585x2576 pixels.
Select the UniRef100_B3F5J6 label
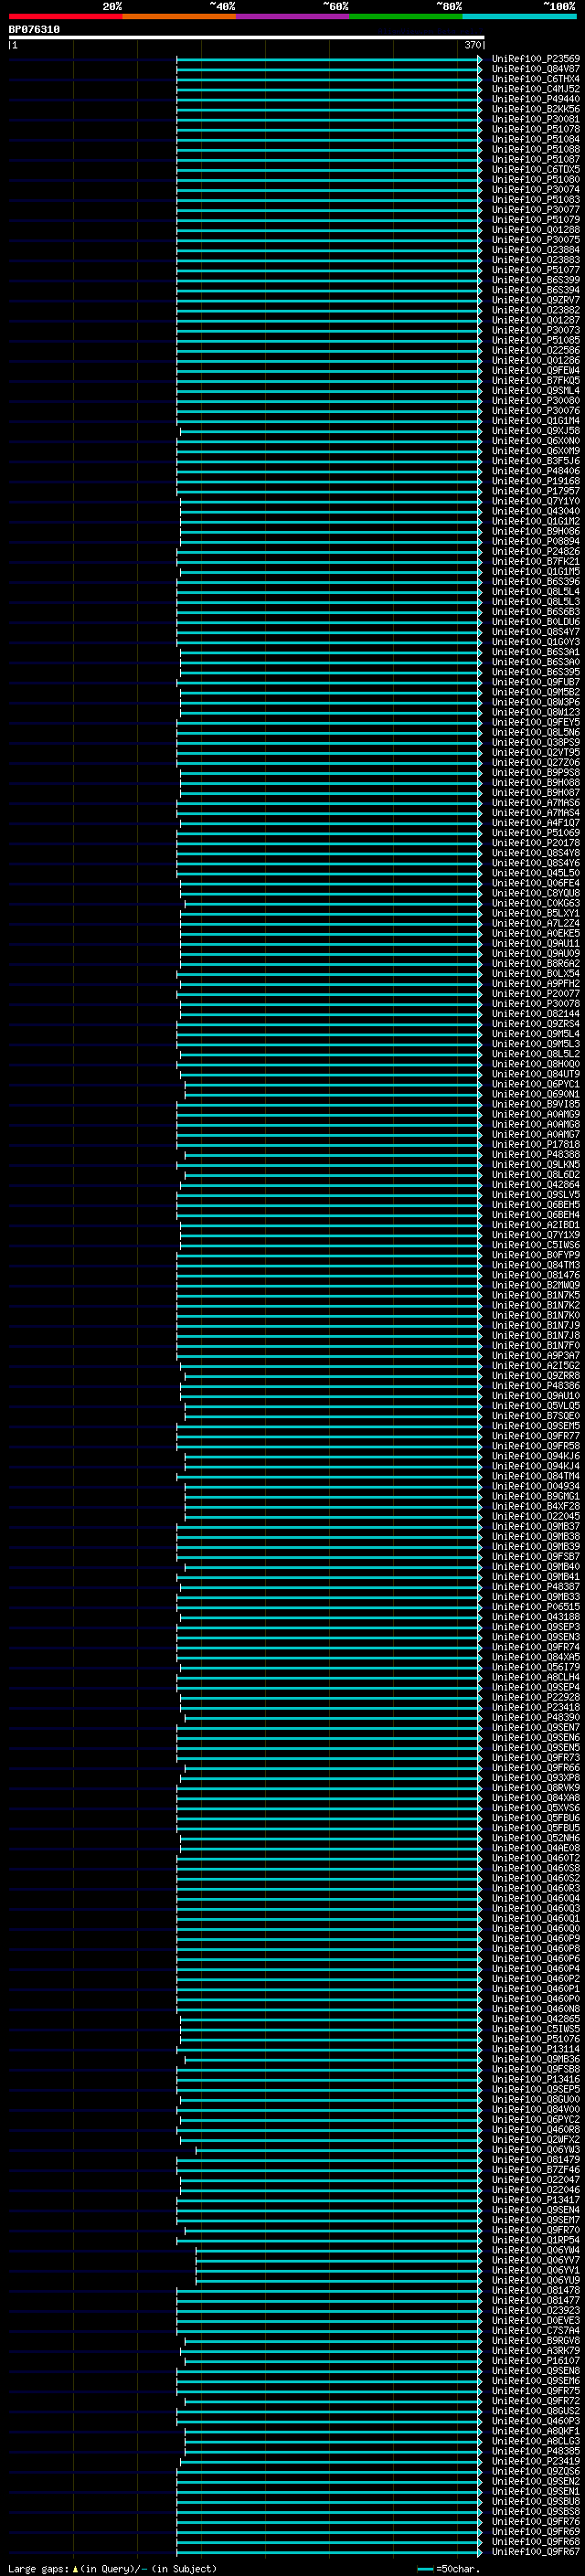pyautogui.click(x=536, y=461)
